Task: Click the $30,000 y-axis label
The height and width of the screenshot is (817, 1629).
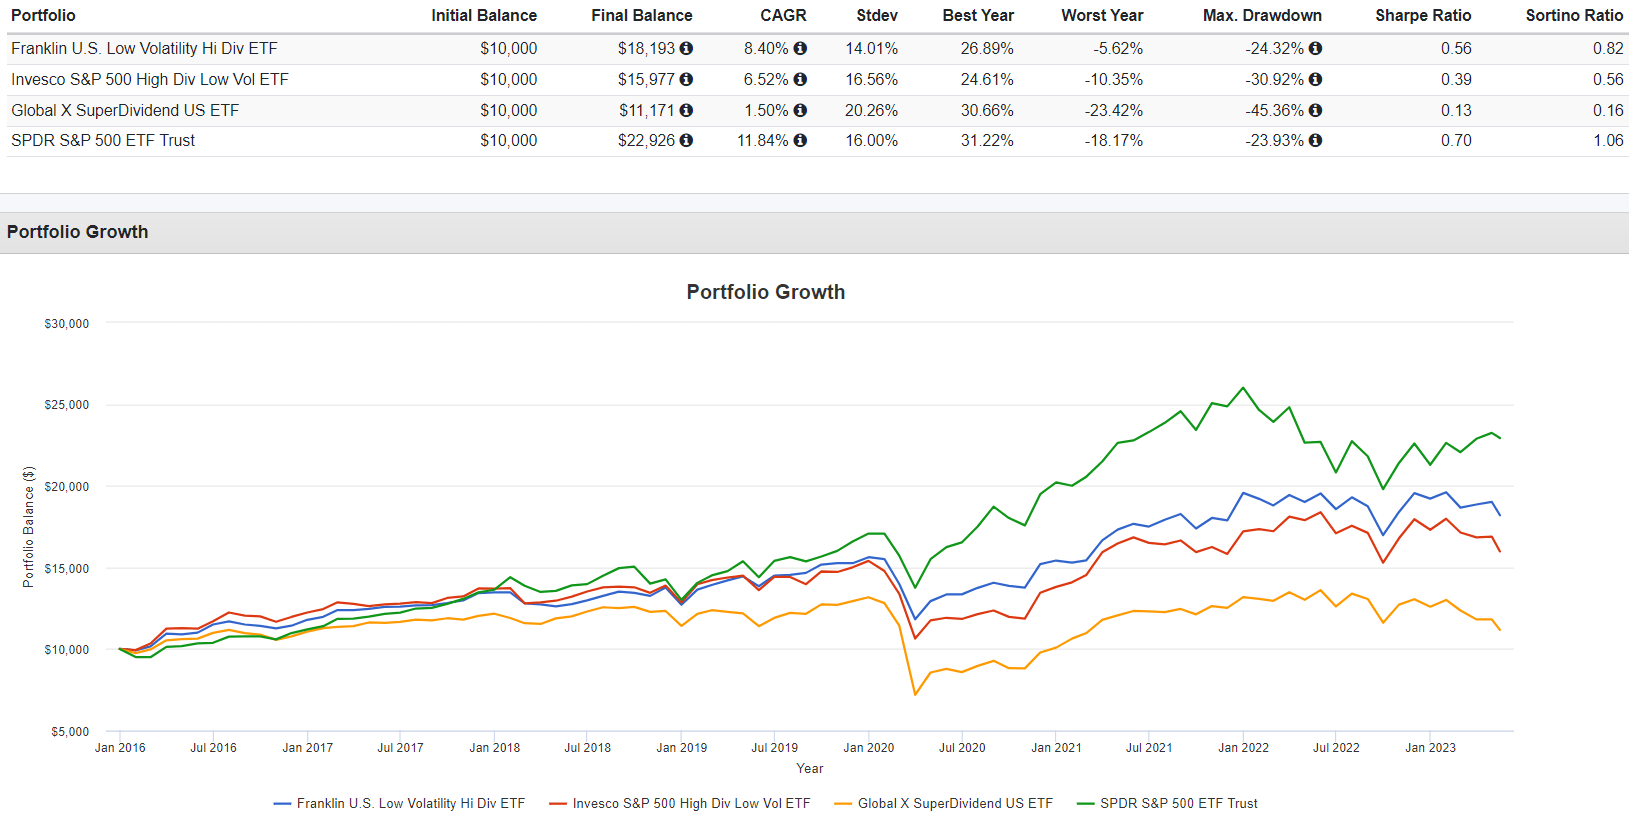Action: click(x=66, y=324)
